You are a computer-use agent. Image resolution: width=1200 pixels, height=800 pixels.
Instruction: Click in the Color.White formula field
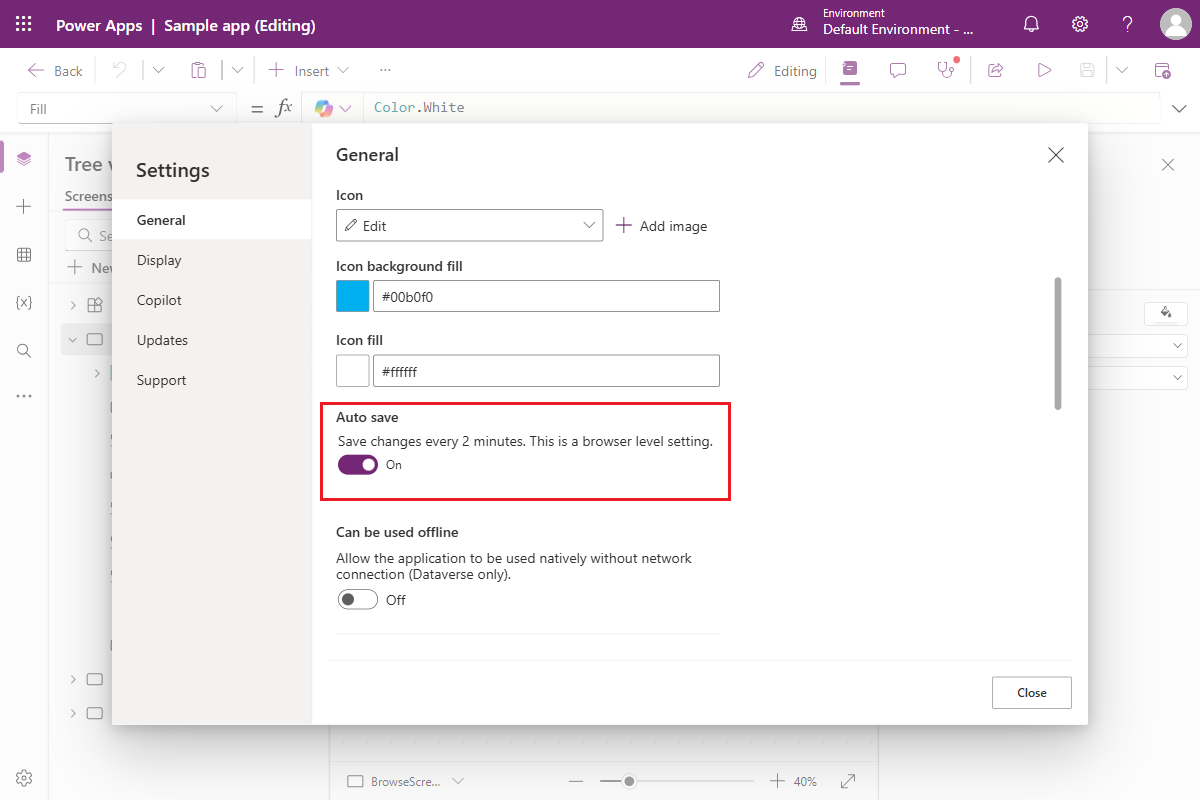click(760, 108)
